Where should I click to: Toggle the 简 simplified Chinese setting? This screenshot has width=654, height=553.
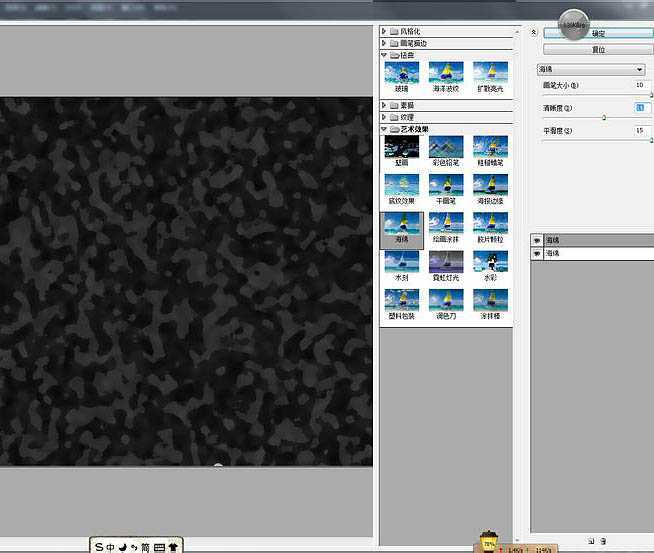pos(145,547)
